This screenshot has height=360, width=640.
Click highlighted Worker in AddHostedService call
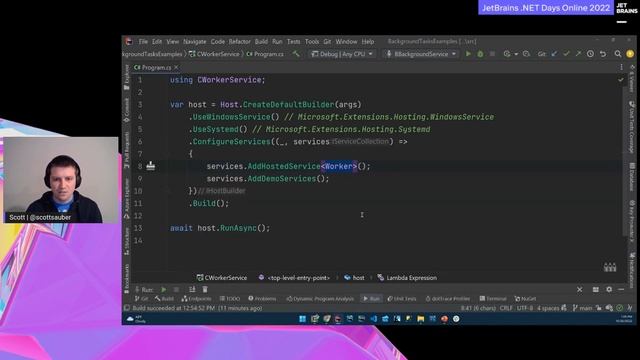[339, 166]
